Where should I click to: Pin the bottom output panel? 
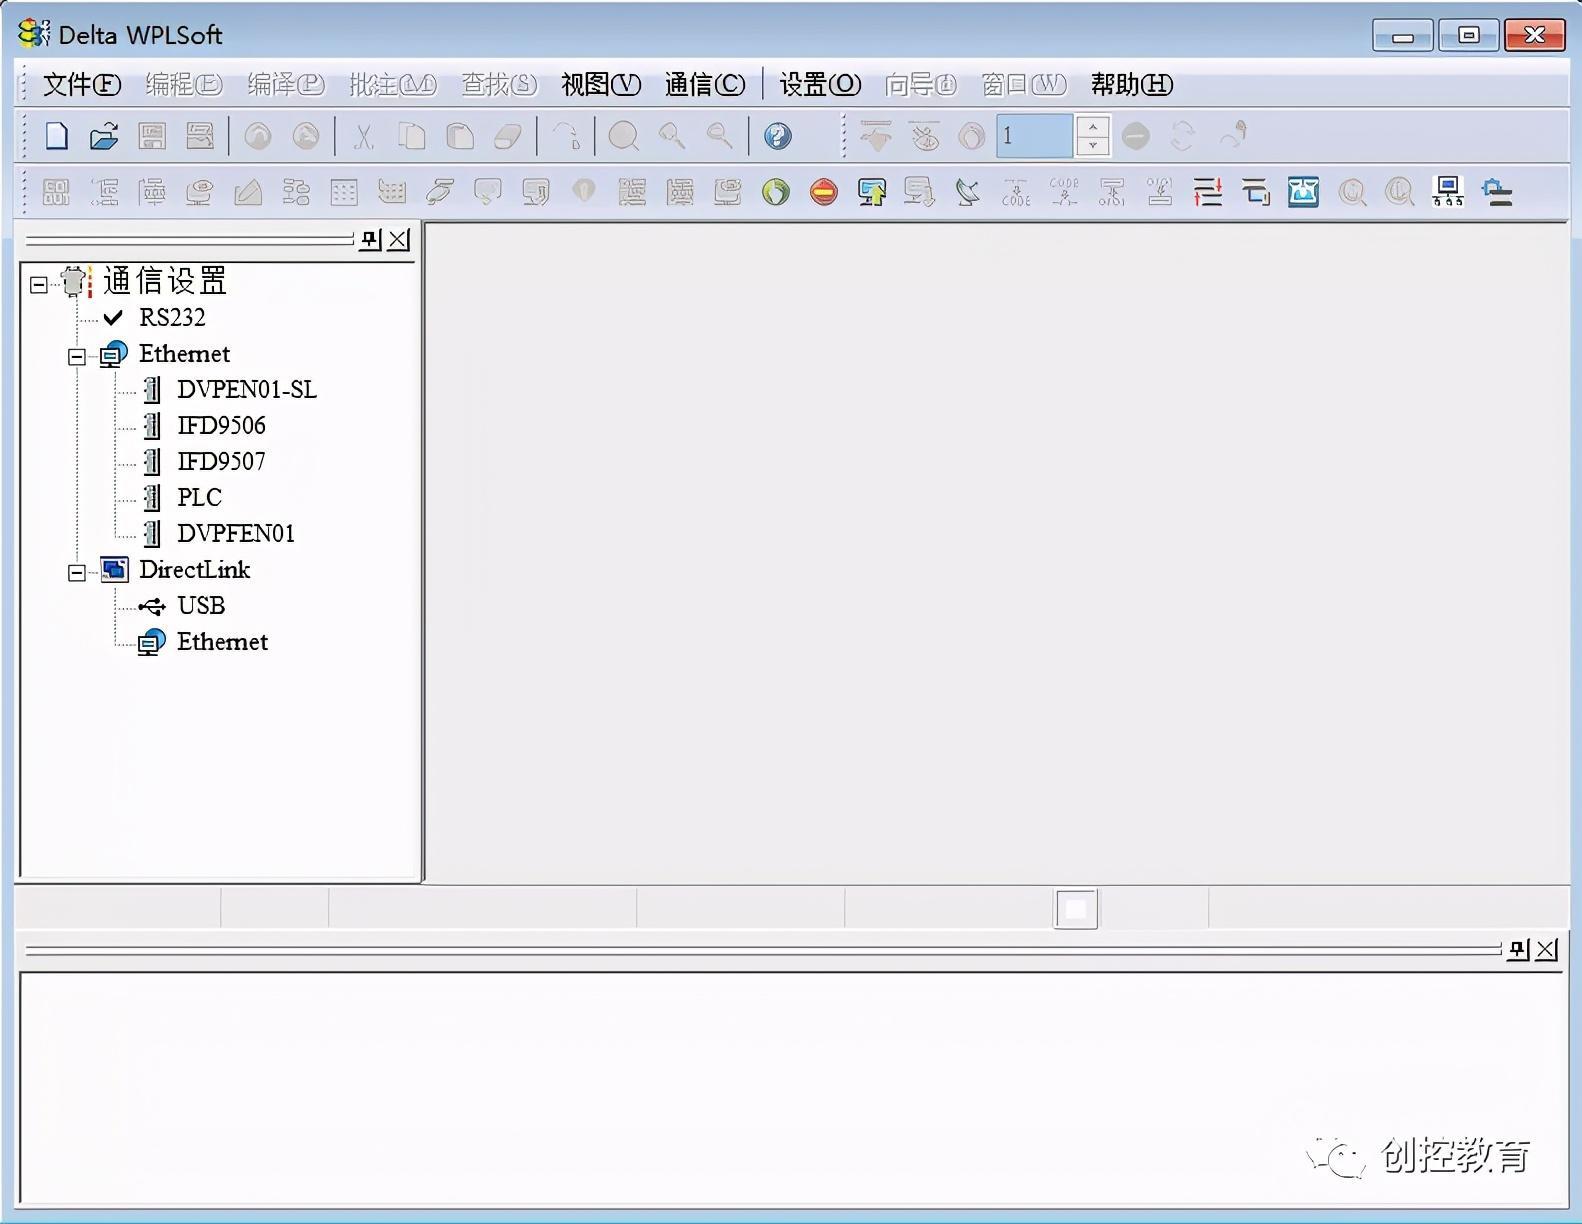1518,949
